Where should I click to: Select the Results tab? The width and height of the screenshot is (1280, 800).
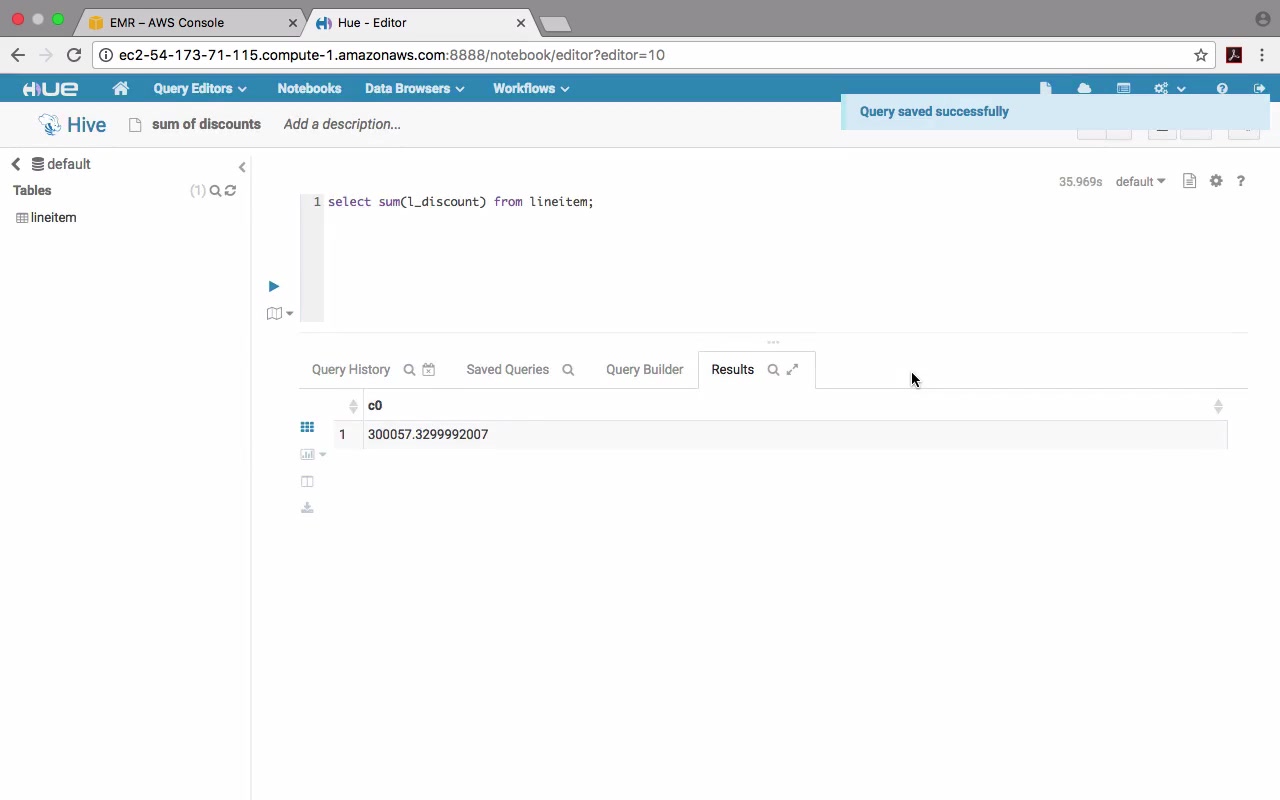(x=732, y=369)
